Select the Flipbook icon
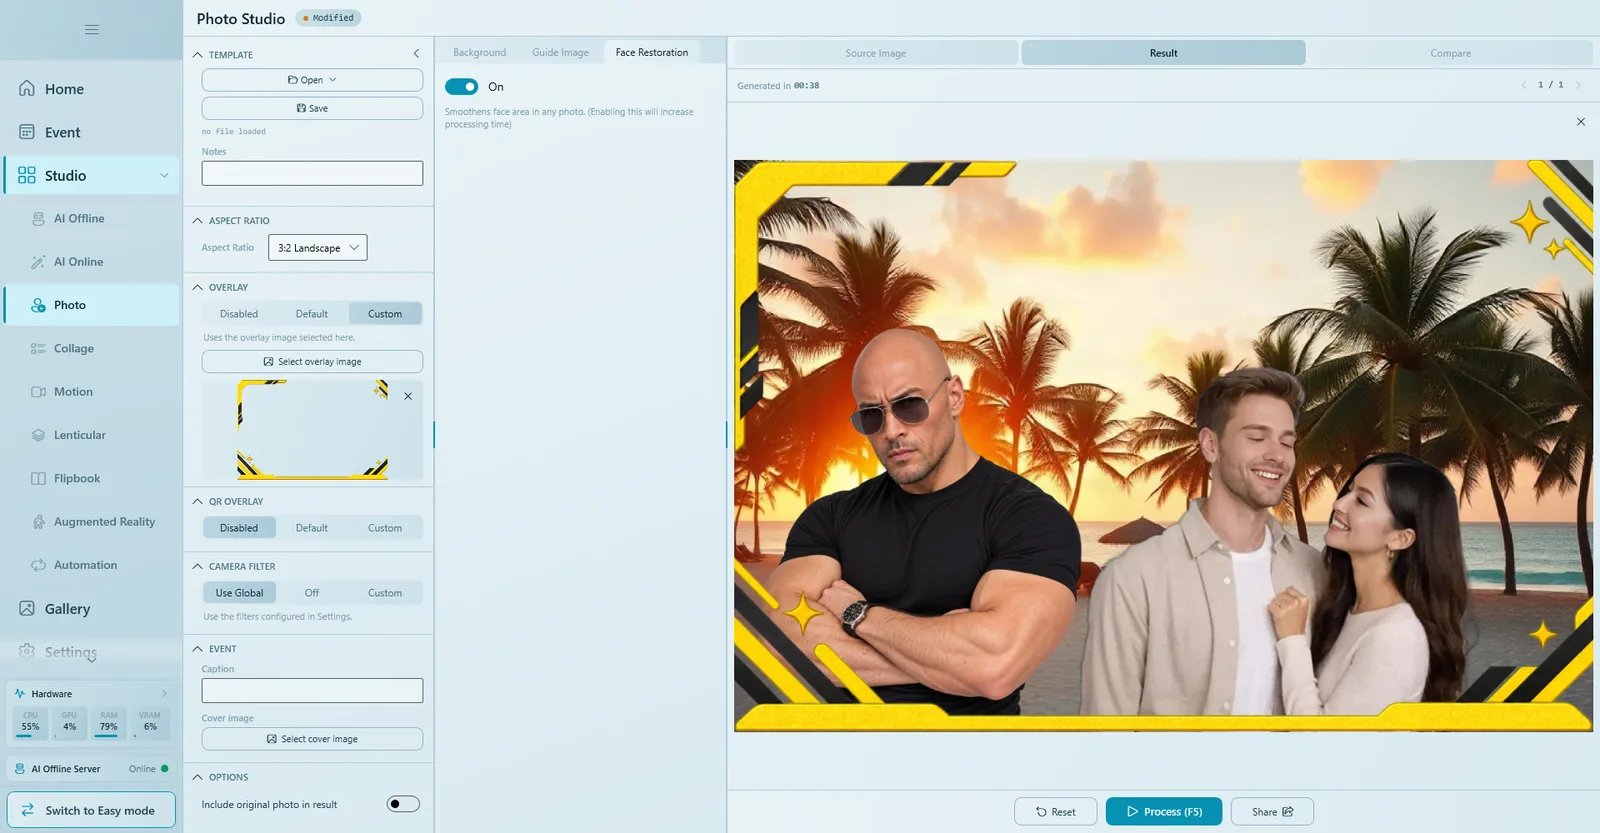This screenshot has height=833, width=1600. (38, 479)
